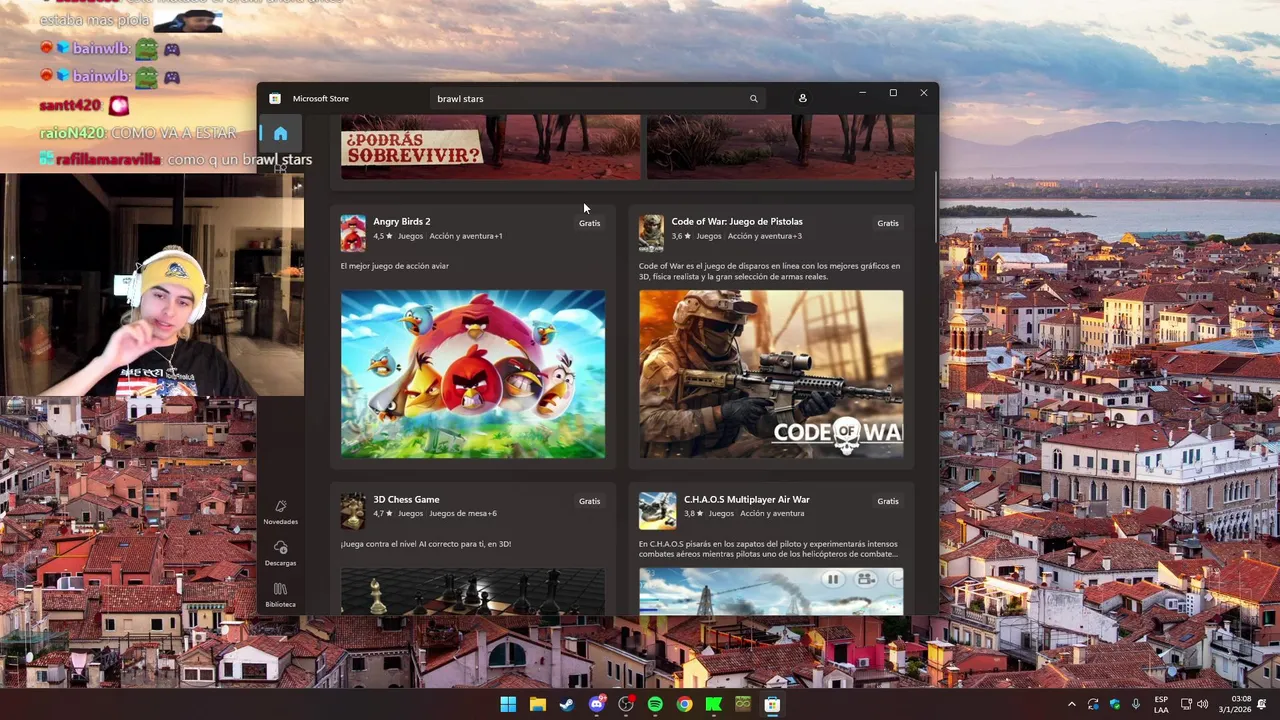Open the C.H.A.O.S Multiplayer Air War title
Screen dimensions: 1280x720
[x=747, y=499]
